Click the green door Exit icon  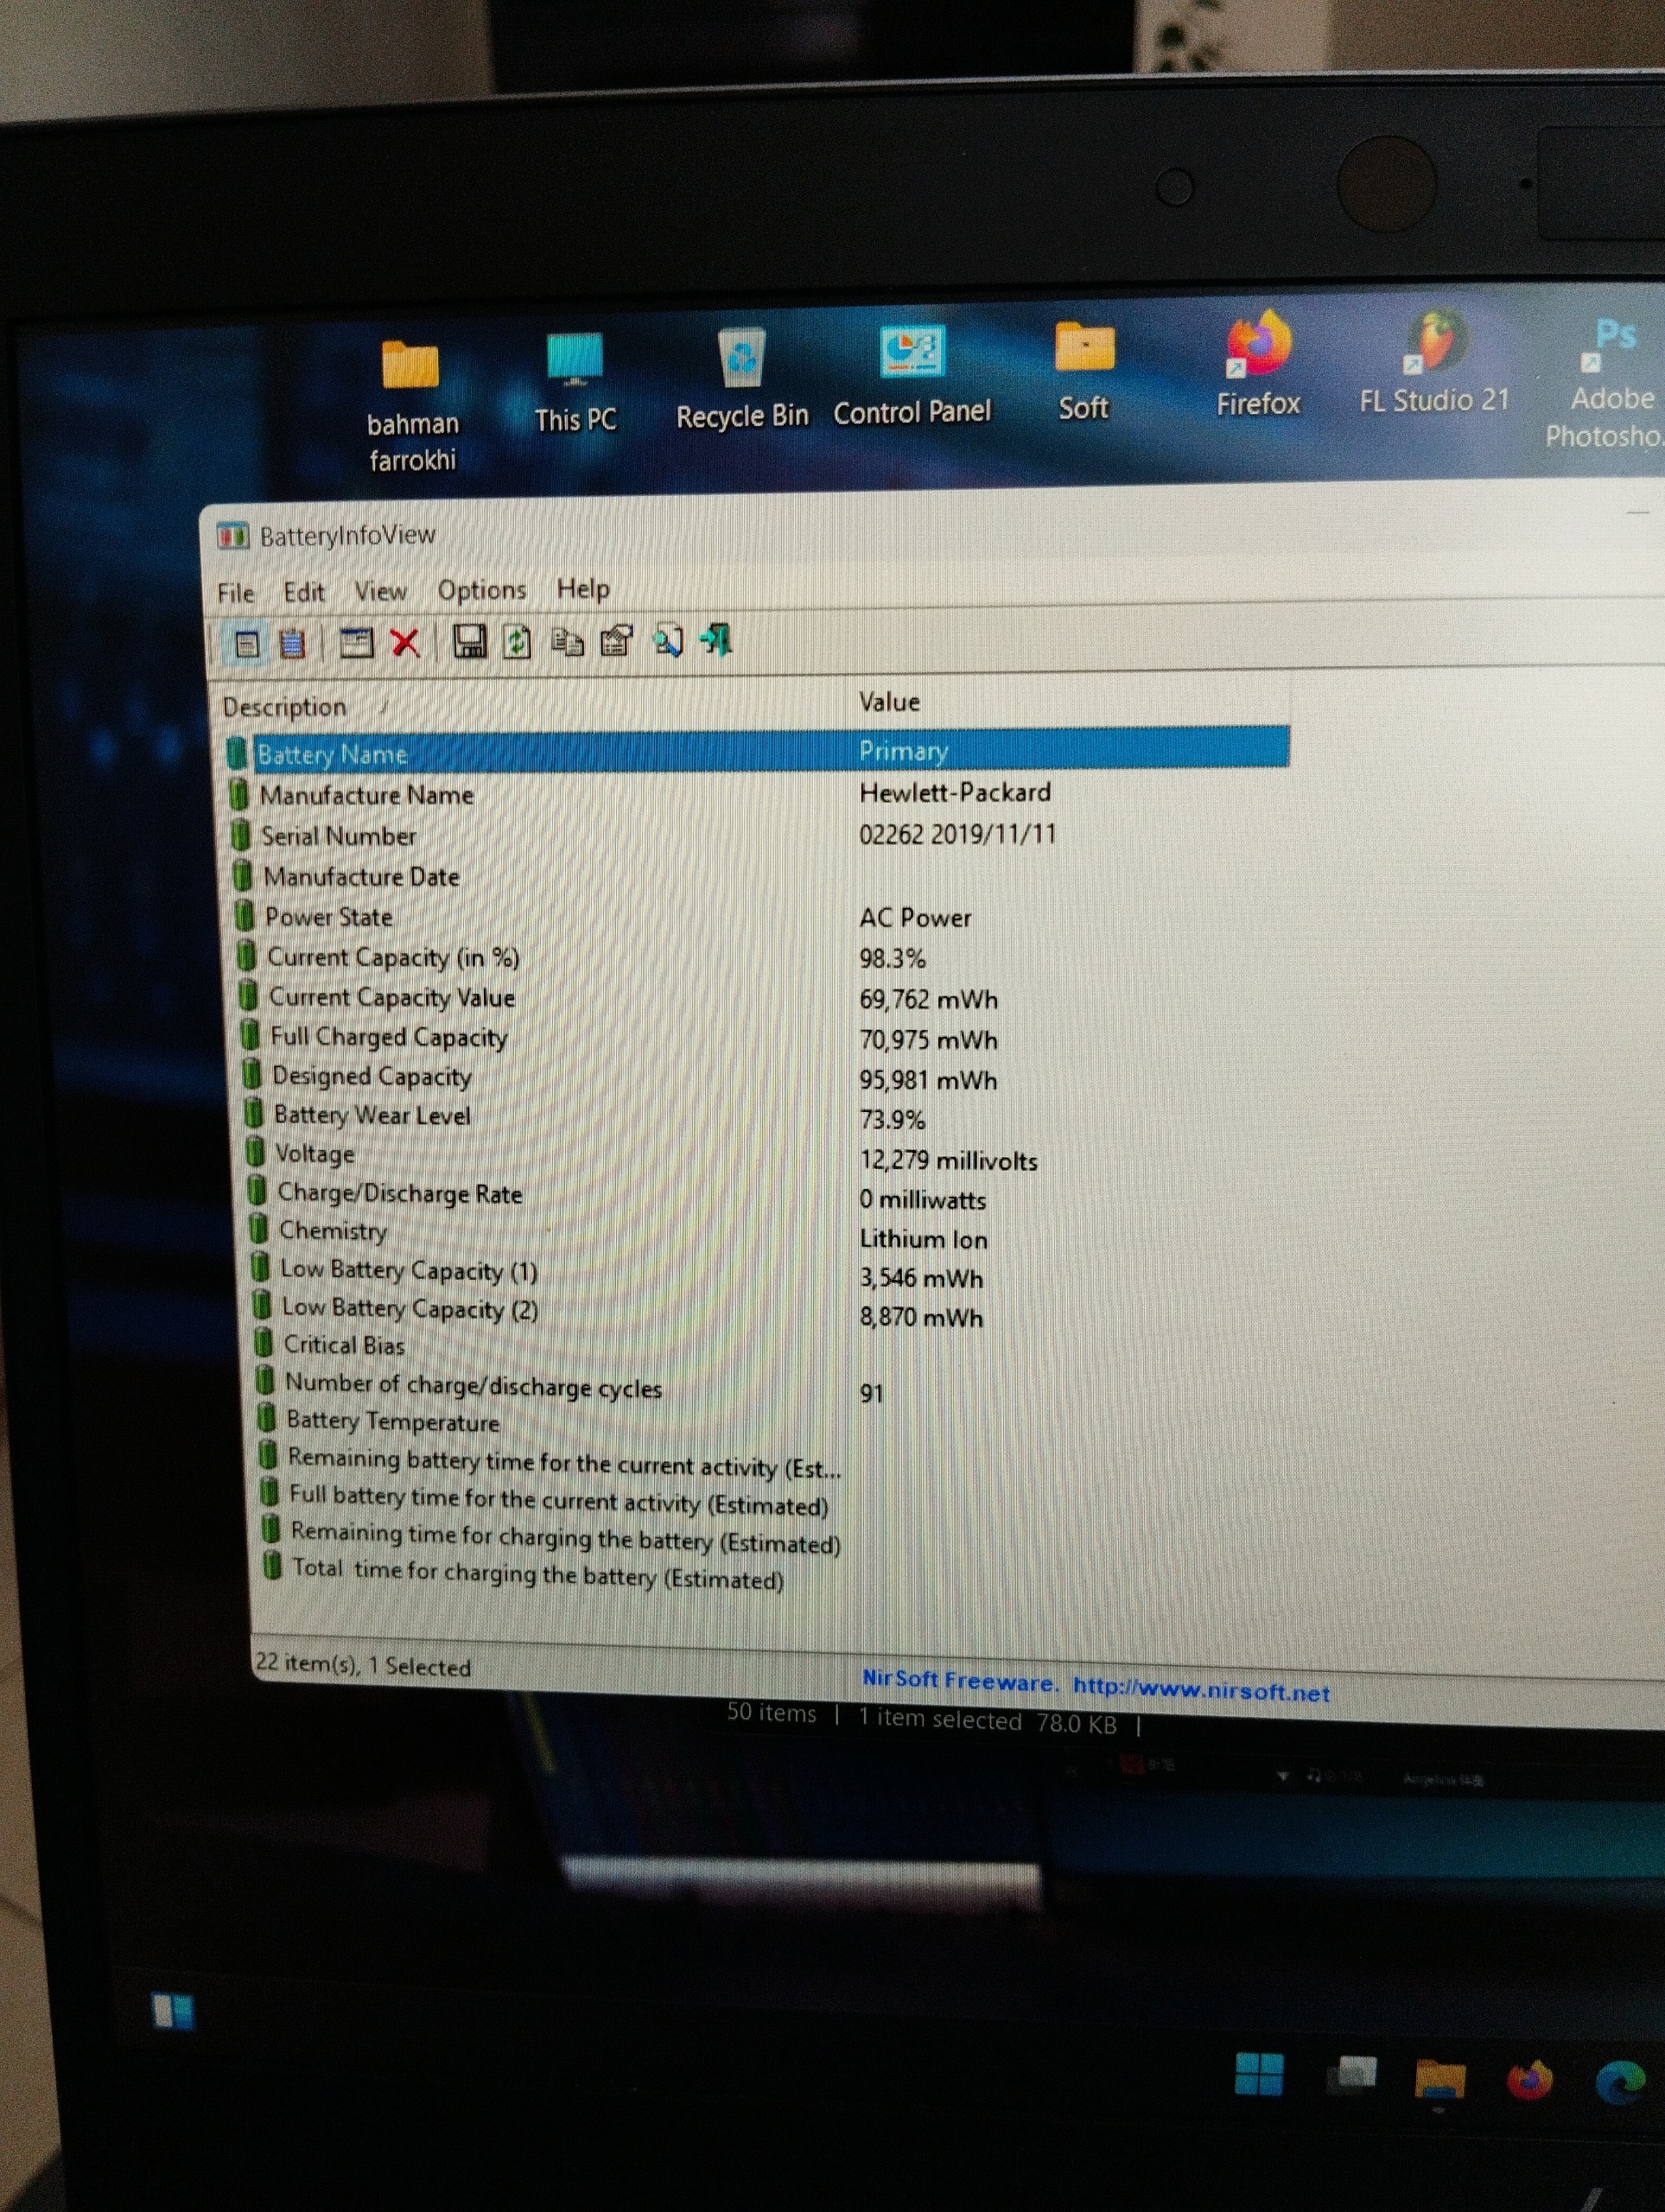(x=717, y=639)
